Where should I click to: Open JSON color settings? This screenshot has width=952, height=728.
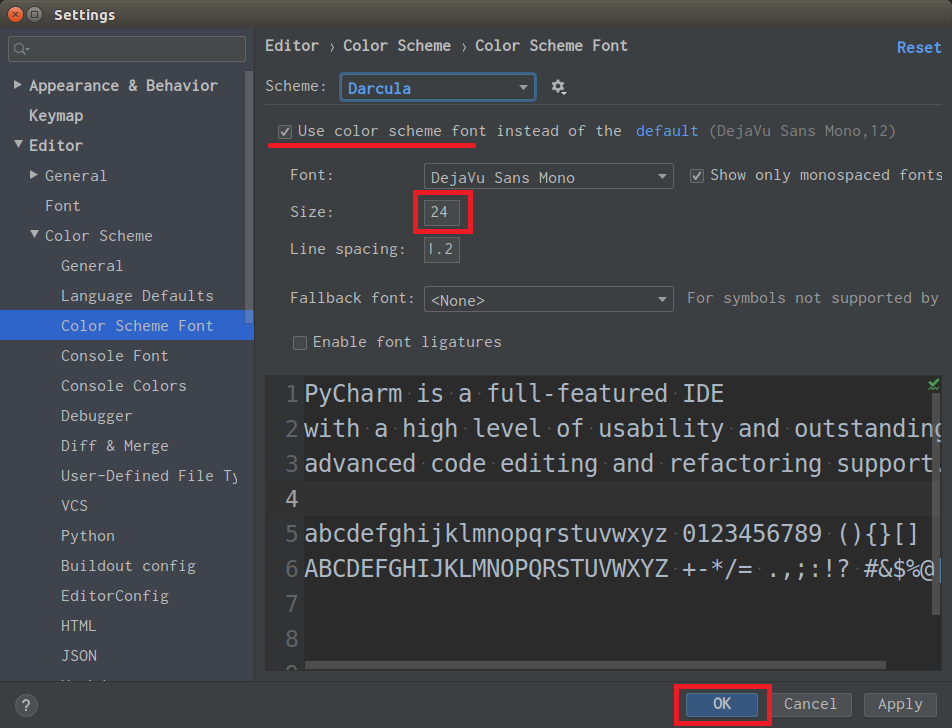(79, 656)
